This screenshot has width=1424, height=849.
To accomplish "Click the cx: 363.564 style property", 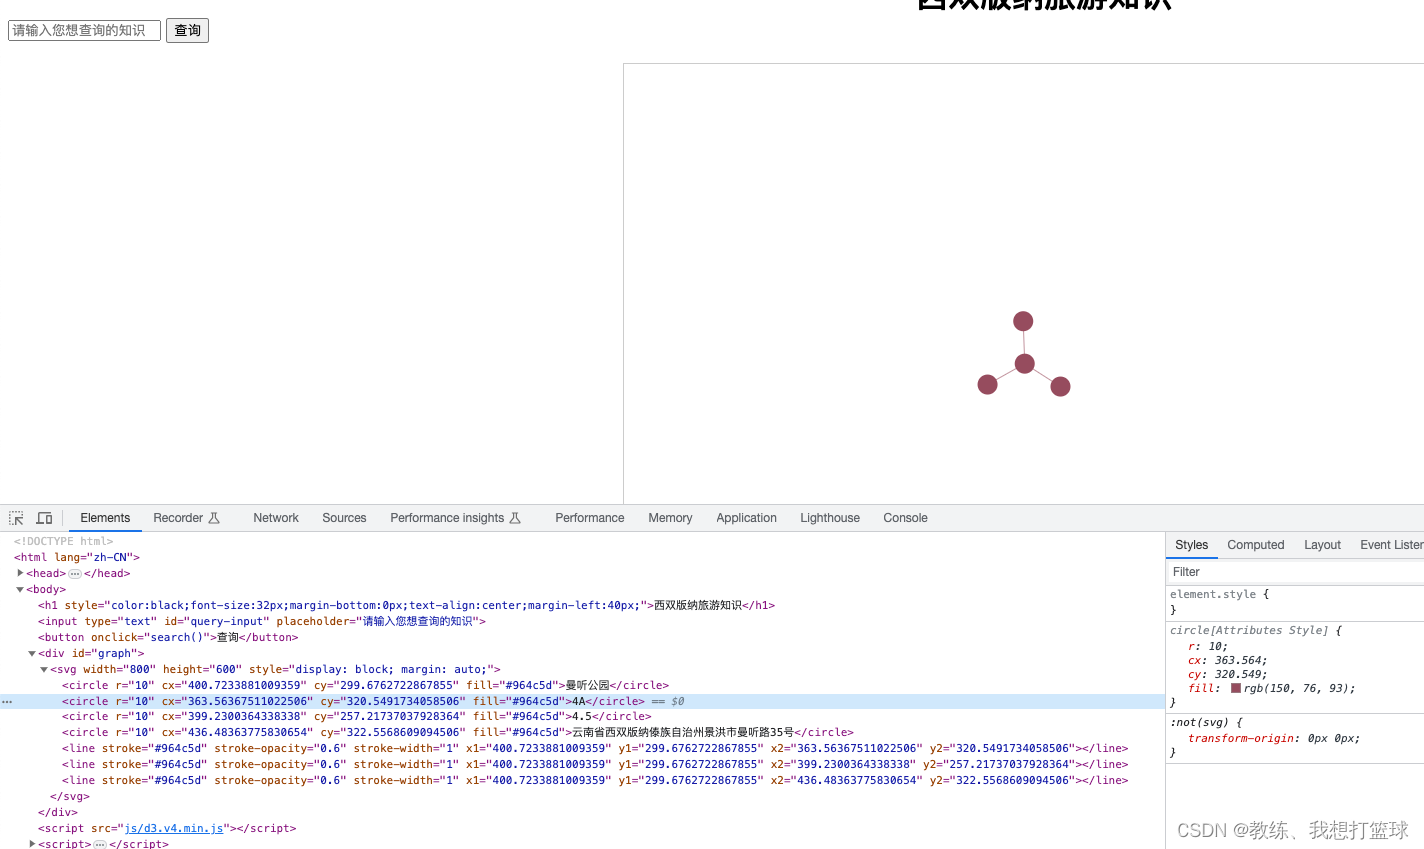I will point(1227,660).
